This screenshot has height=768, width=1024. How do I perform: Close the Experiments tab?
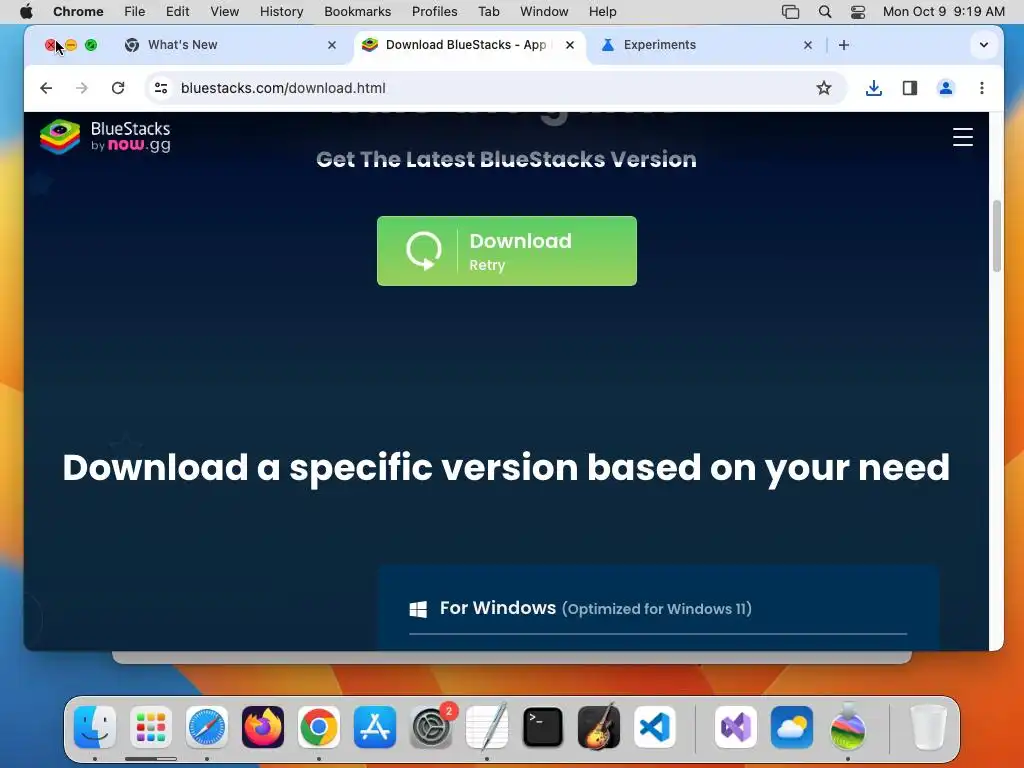pyautogui.click(x=808, y=45)
